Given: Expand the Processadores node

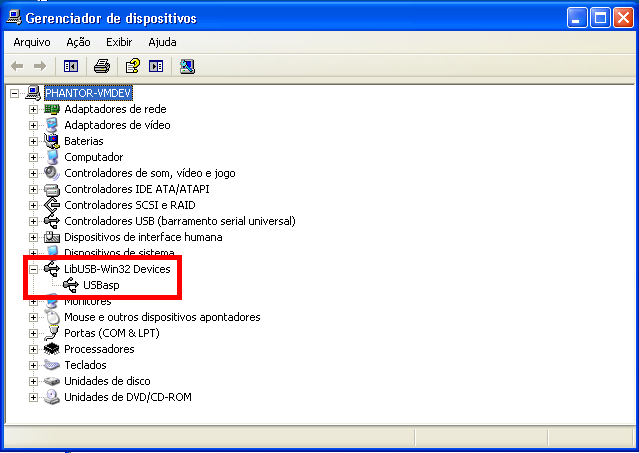Looking at the screenshot, I should (x=33, y=349).
